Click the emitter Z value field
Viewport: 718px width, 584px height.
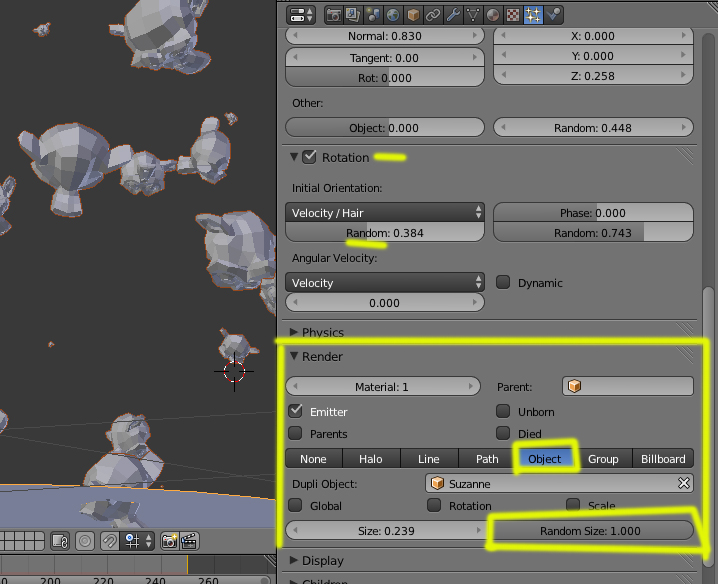[x=593, y=76]
